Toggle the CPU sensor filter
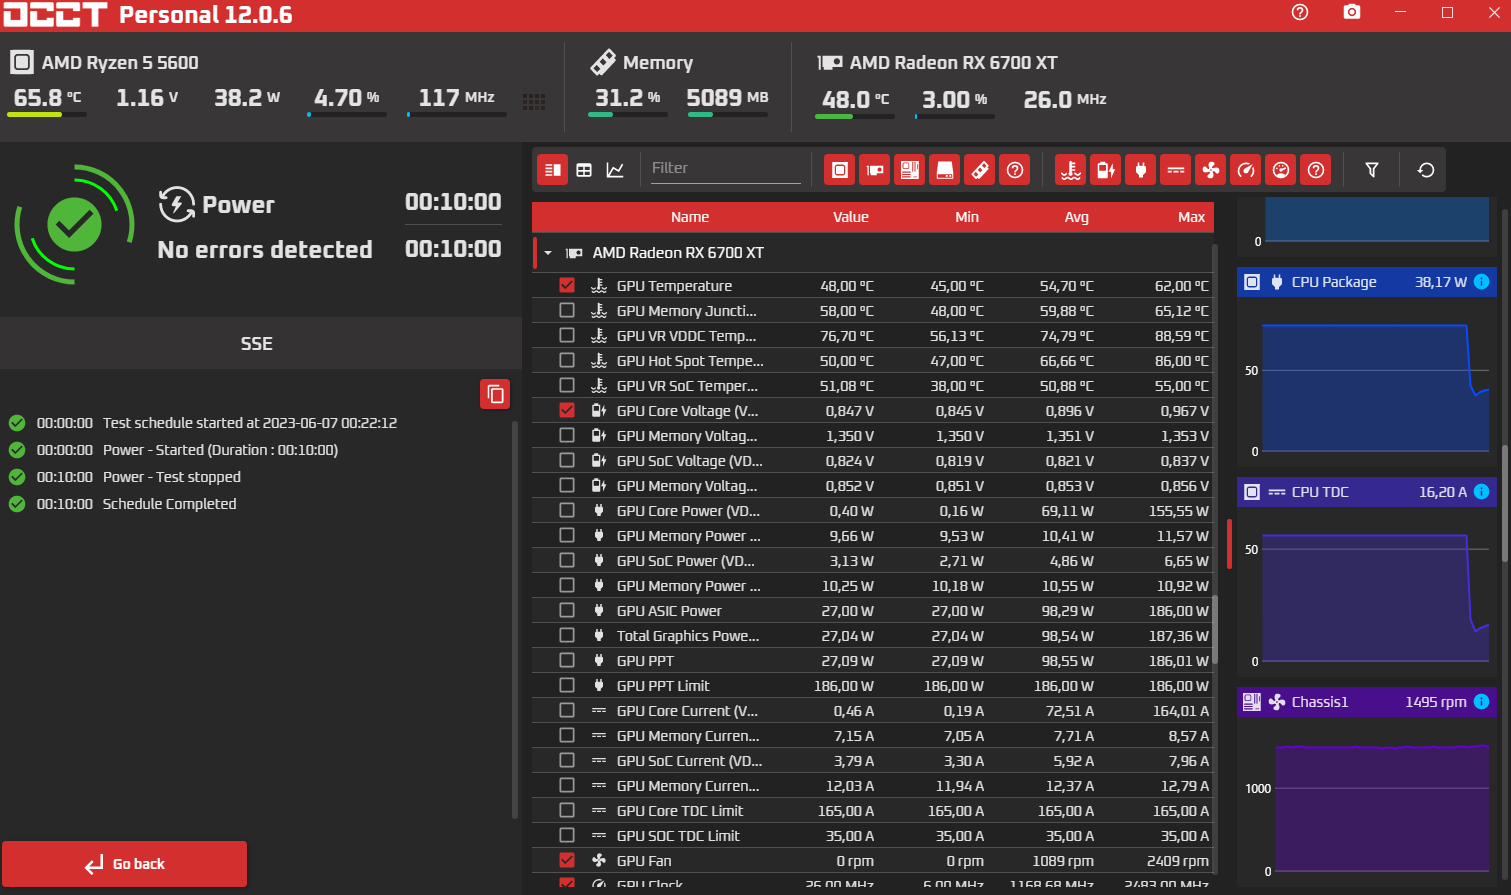Image resolution: width=1511 pixels, height=895 pixels. coord(840,170)
